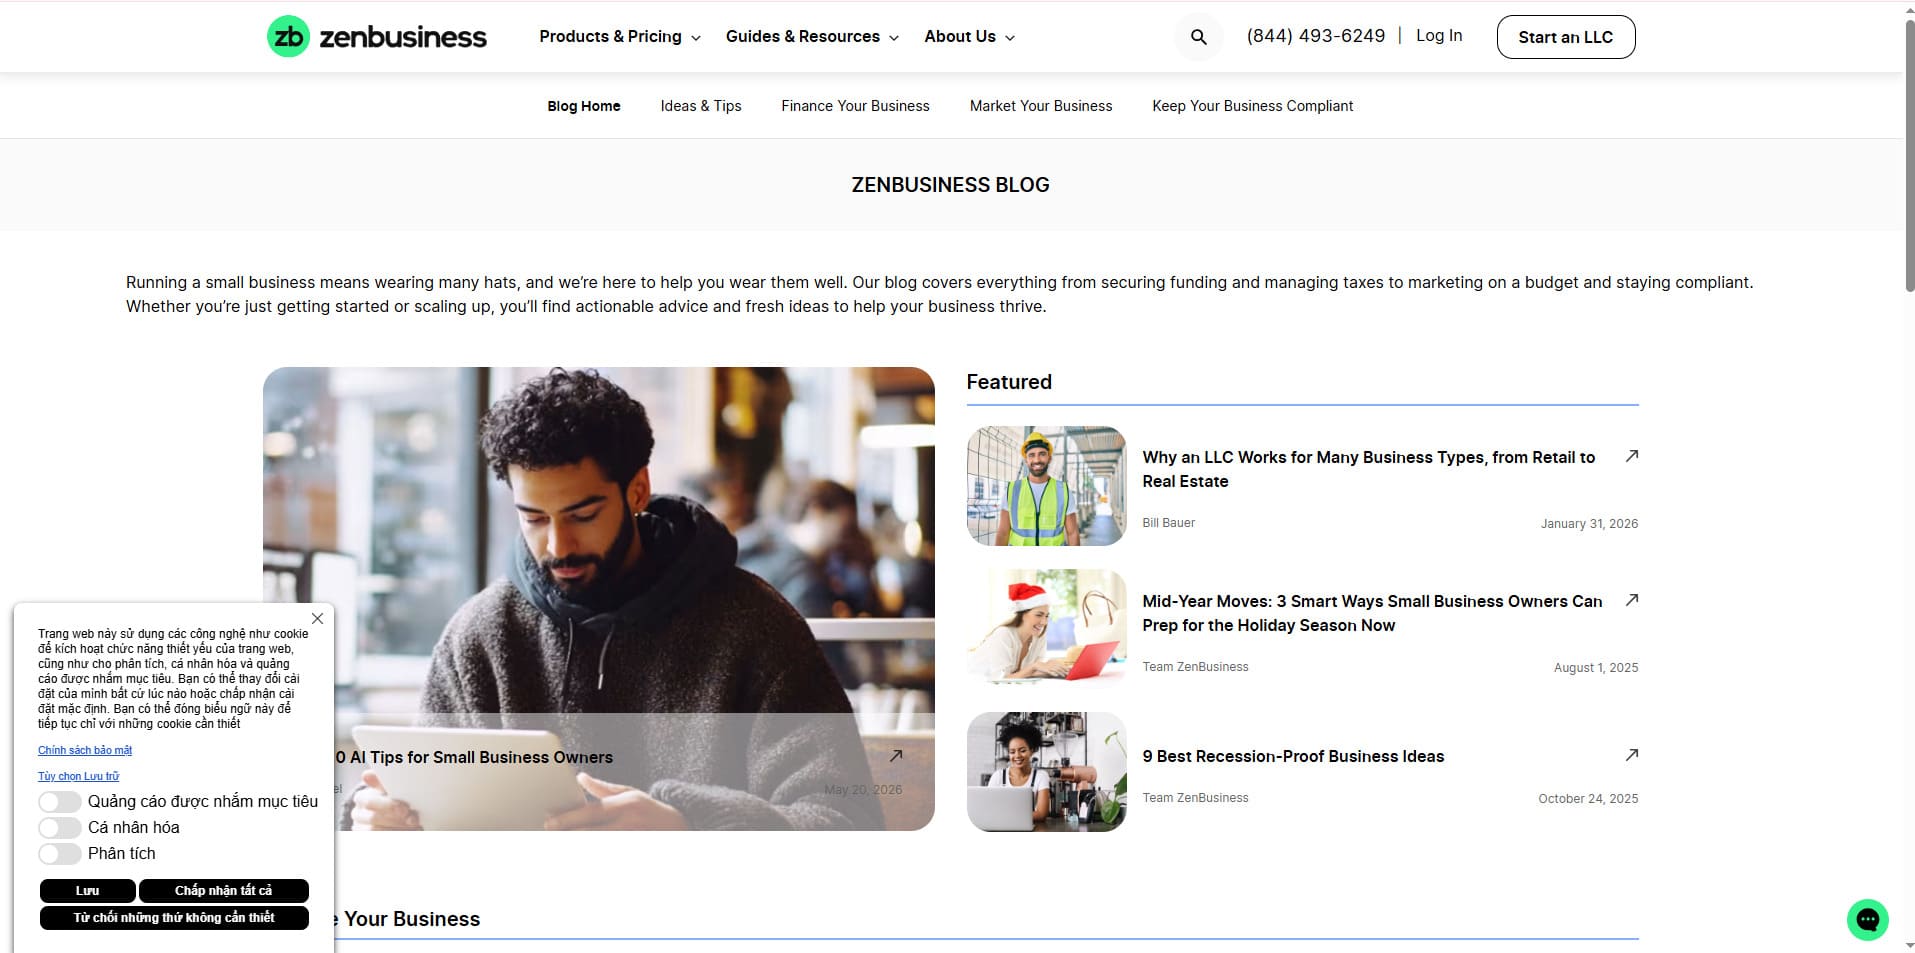
Task: Click date October 24, 2025
Action: coord(1588,799)
